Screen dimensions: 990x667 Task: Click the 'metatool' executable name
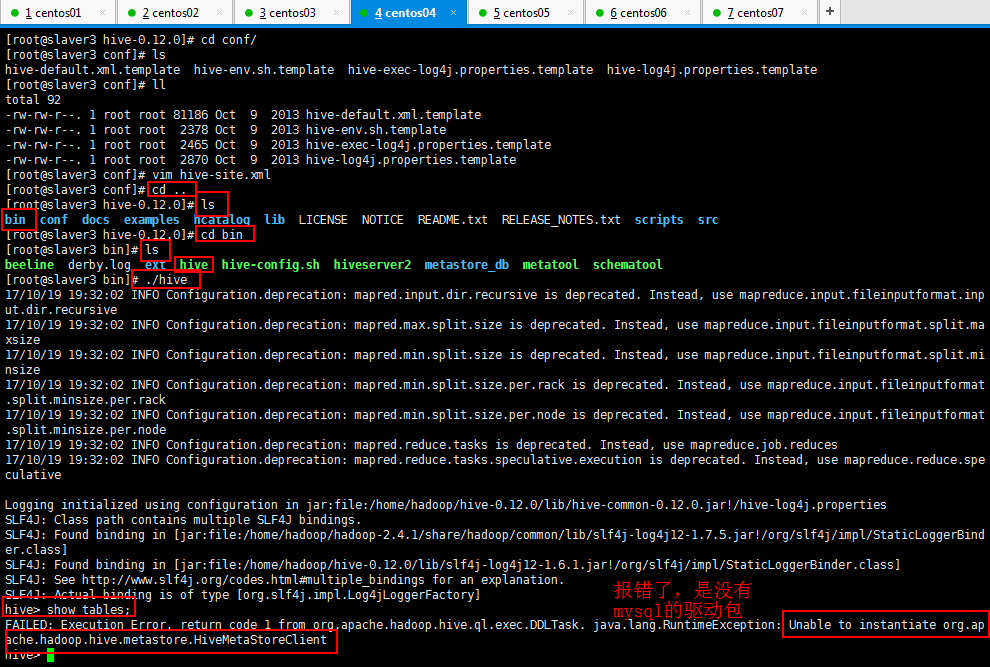550,265
